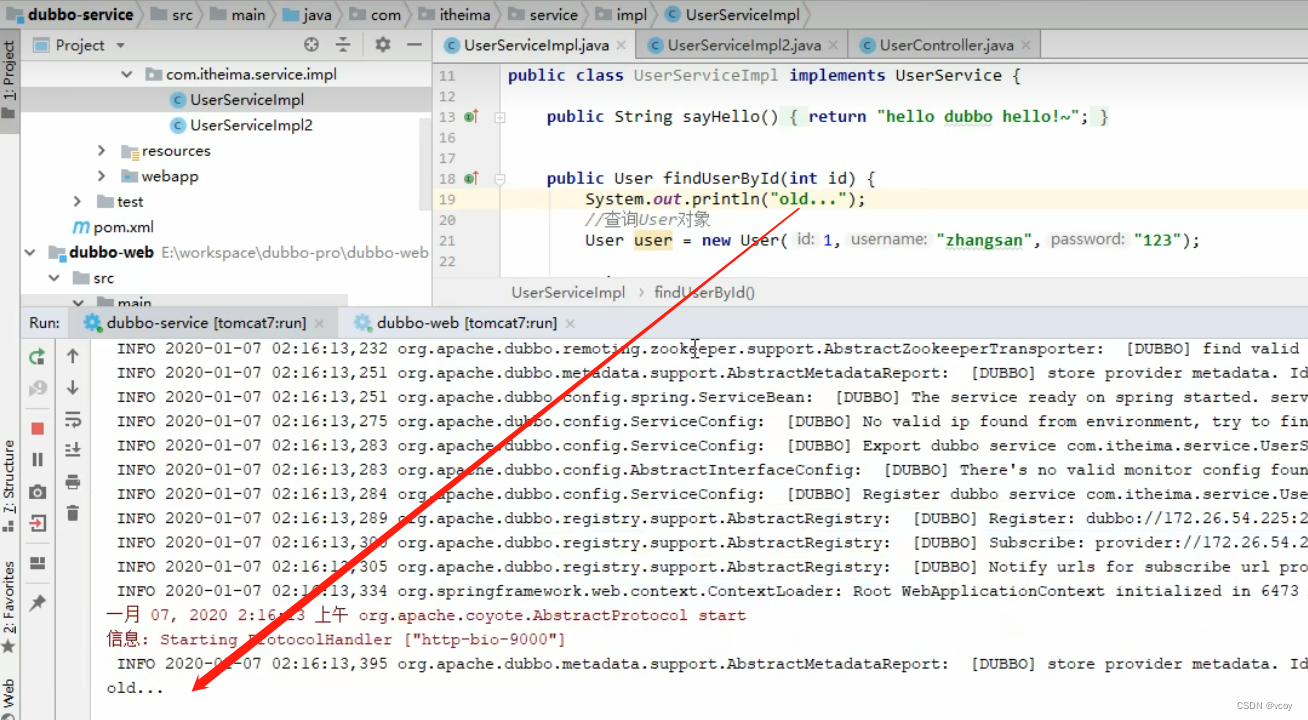
Task: Select pom.xml in project tree
Action: click(113, 227)
